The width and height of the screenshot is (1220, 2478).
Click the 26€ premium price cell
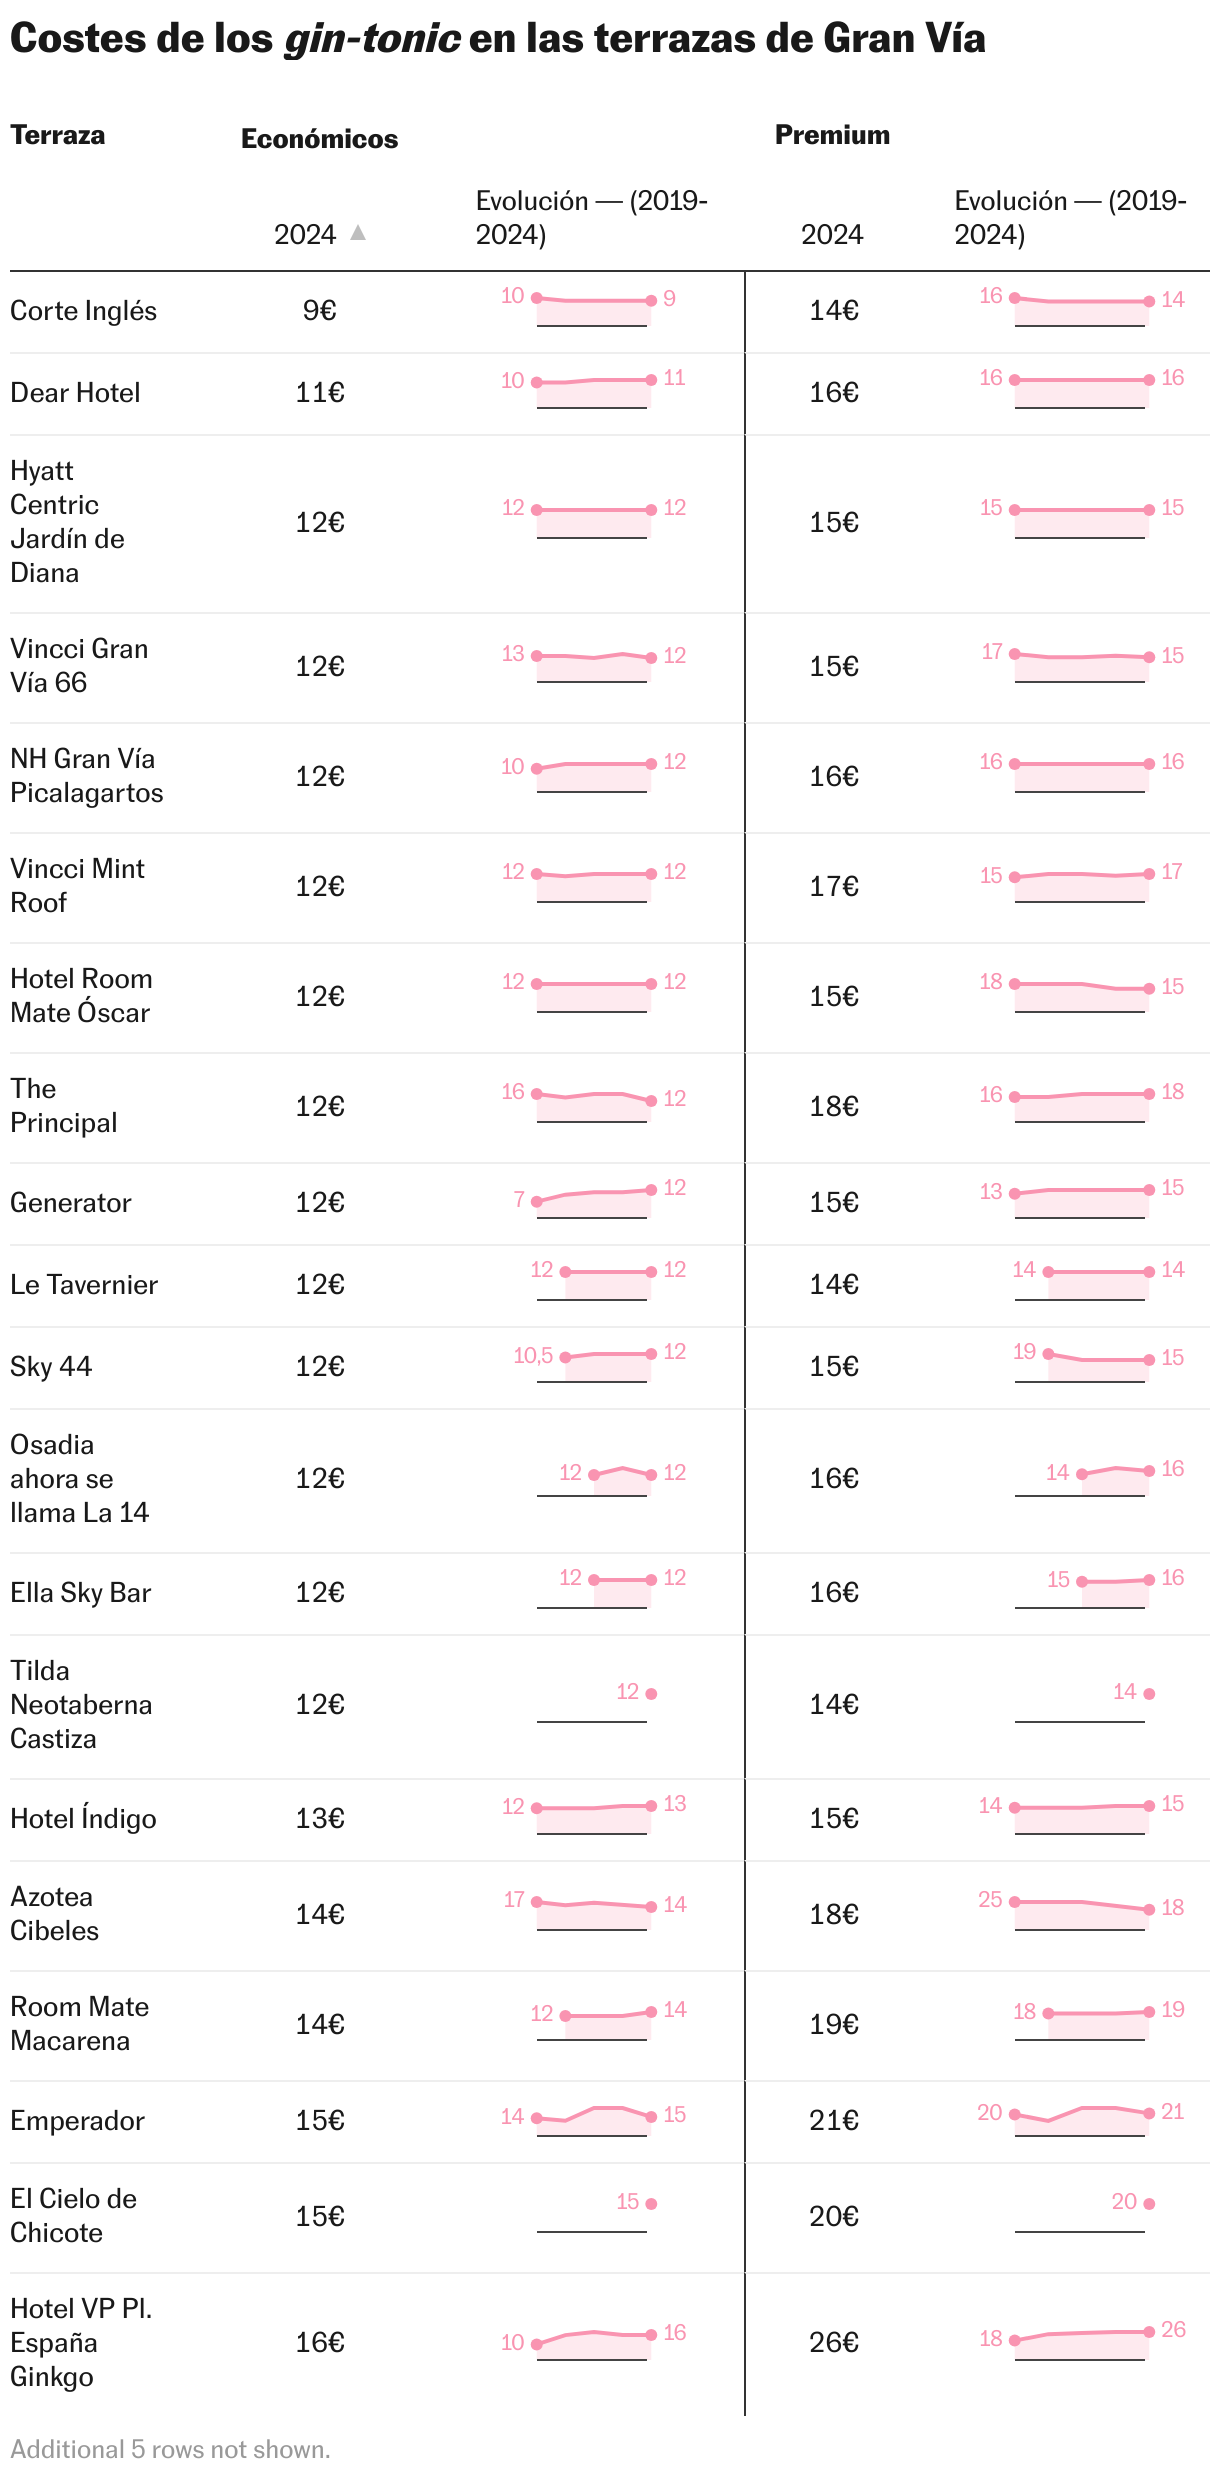834,2342
